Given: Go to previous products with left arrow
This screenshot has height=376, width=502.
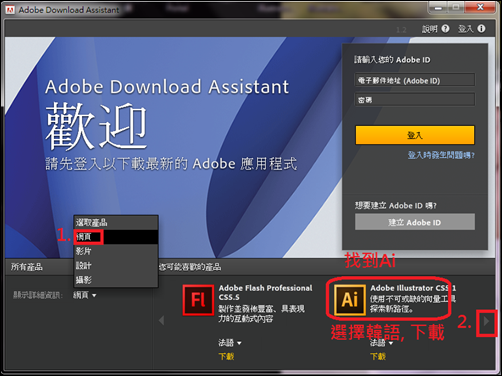Looking at the screenshot, I should [x=162, y=320].
